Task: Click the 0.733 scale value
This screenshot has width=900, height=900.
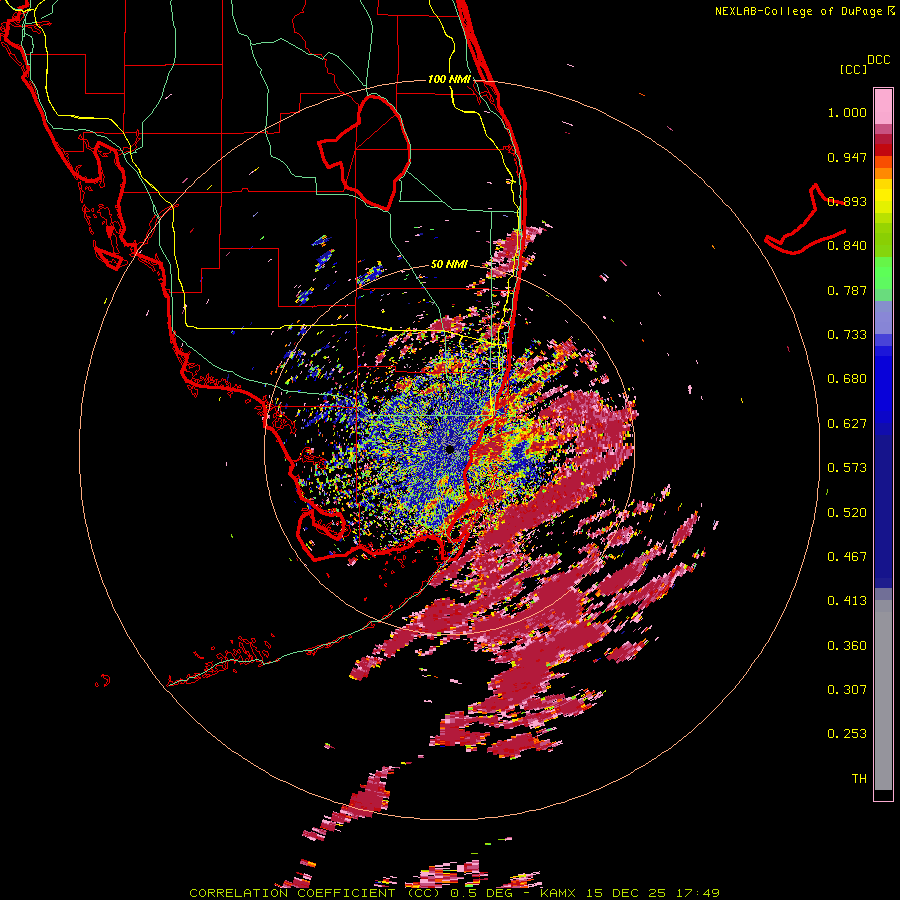Action: [847, 335]
